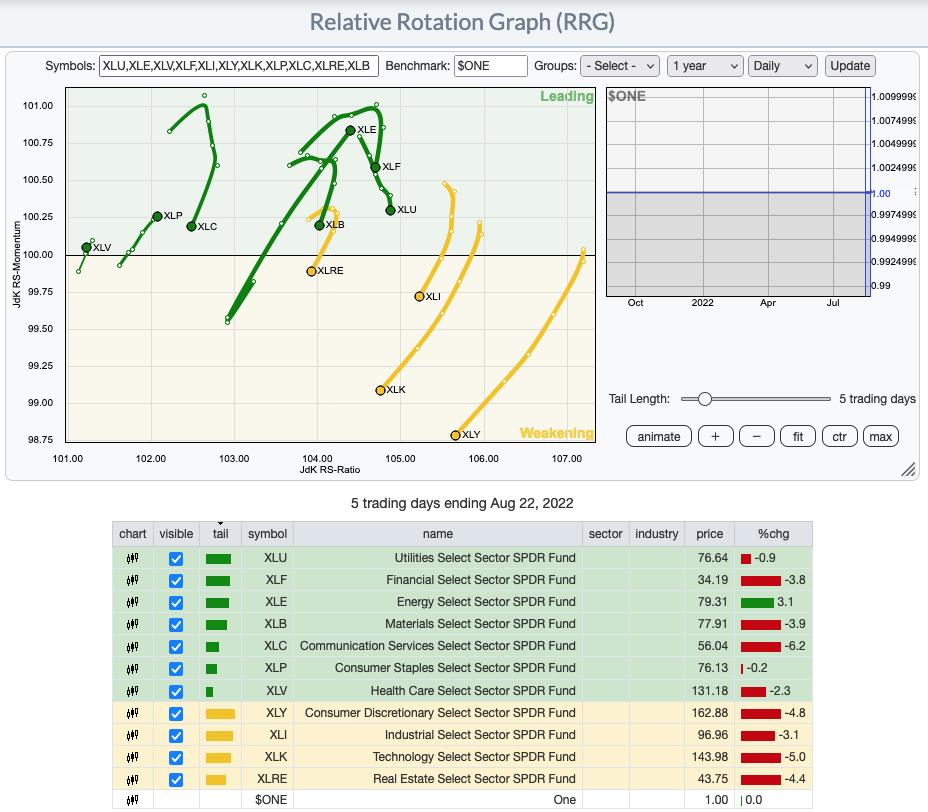Open the chart icon for $ONE row
This screenshot has width=928, height=812.
pos(133,800)
